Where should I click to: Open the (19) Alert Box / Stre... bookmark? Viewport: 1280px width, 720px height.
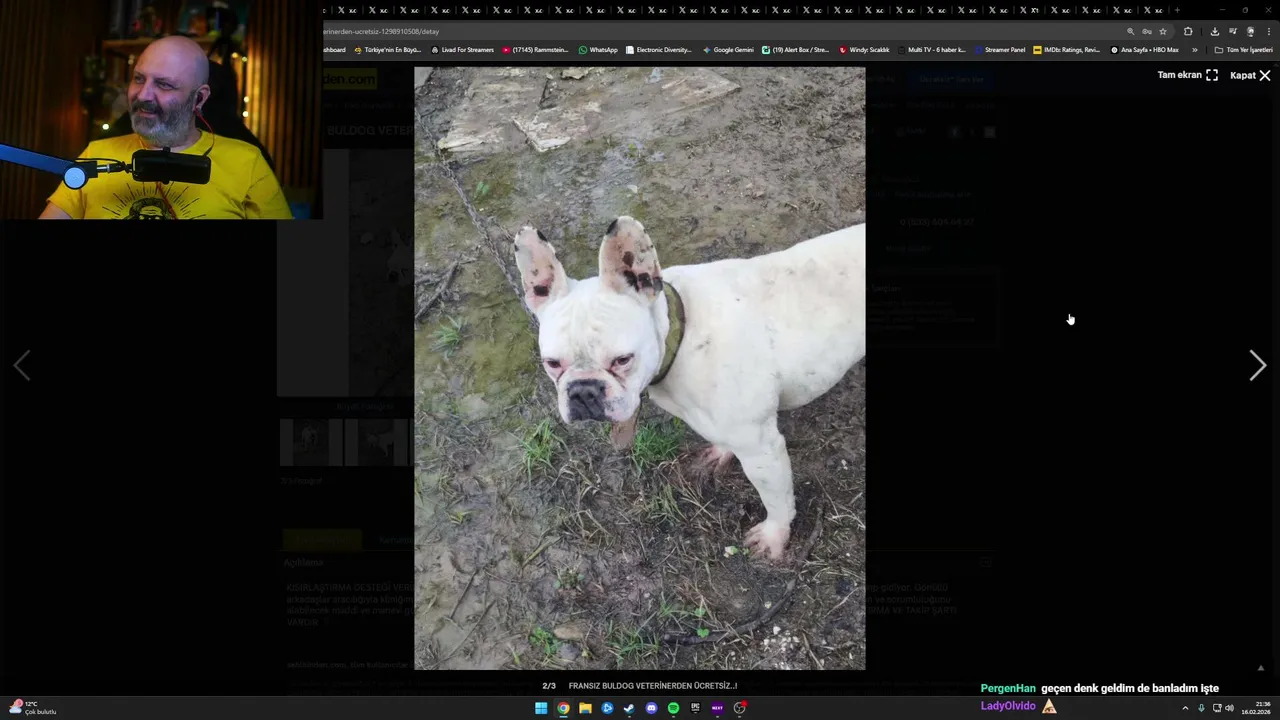click(x=796, y=49)
